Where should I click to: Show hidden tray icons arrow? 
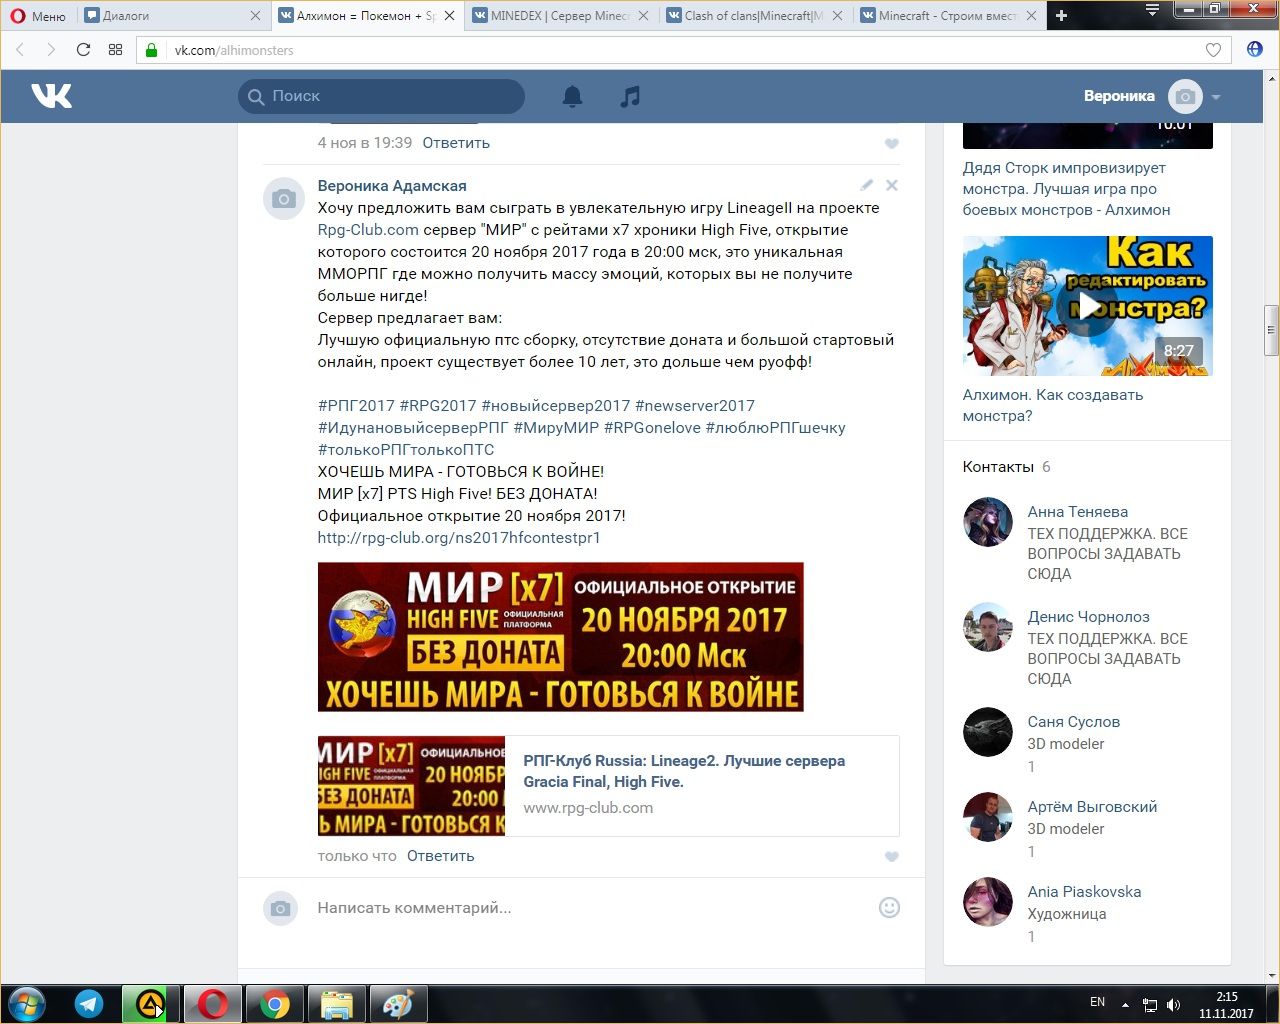[x=1126, y=1005]
